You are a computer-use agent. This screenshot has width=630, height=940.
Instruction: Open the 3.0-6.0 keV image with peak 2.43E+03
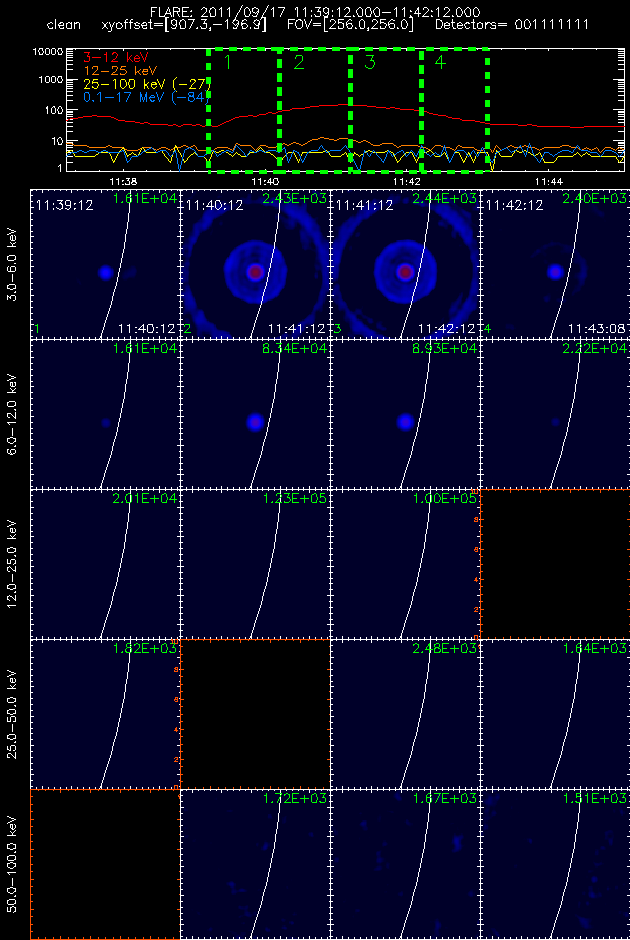pos(255,264)
